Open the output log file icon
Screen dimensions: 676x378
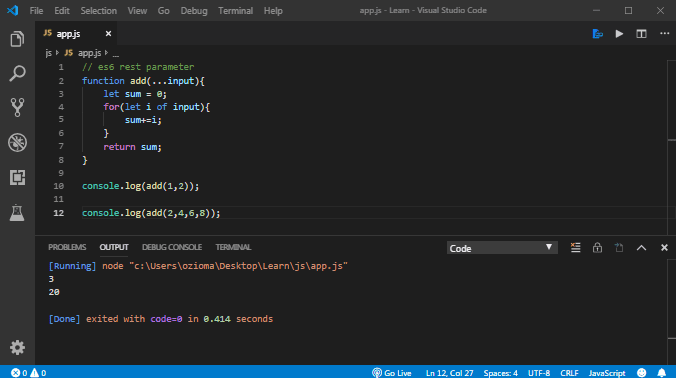(619, 247)
